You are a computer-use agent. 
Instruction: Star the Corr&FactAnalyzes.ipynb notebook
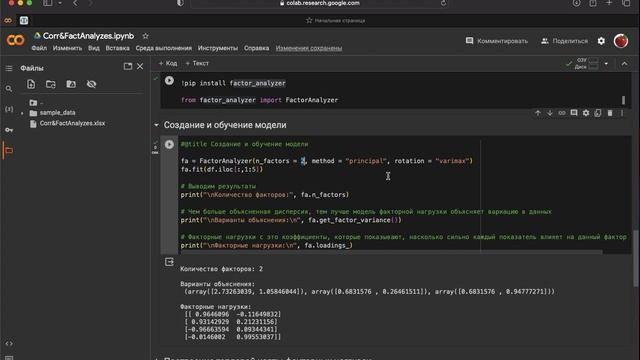click(x=145, y=36)
